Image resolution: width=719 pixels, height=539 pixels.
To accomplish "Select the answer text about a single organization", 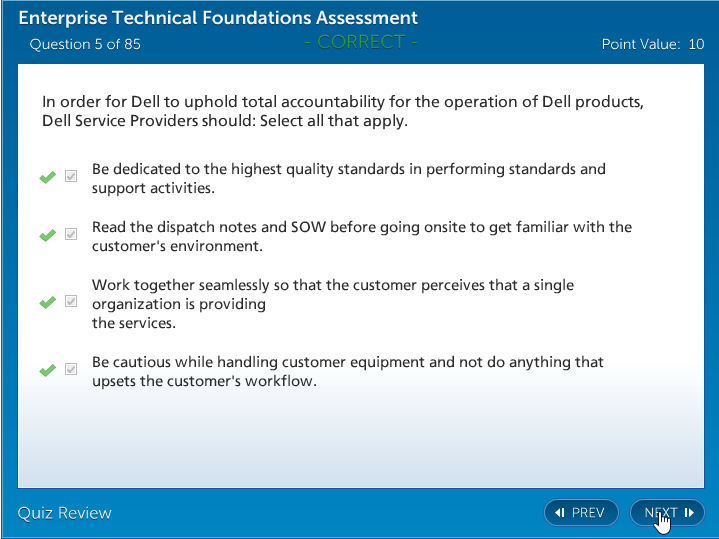I will [332, 303].
